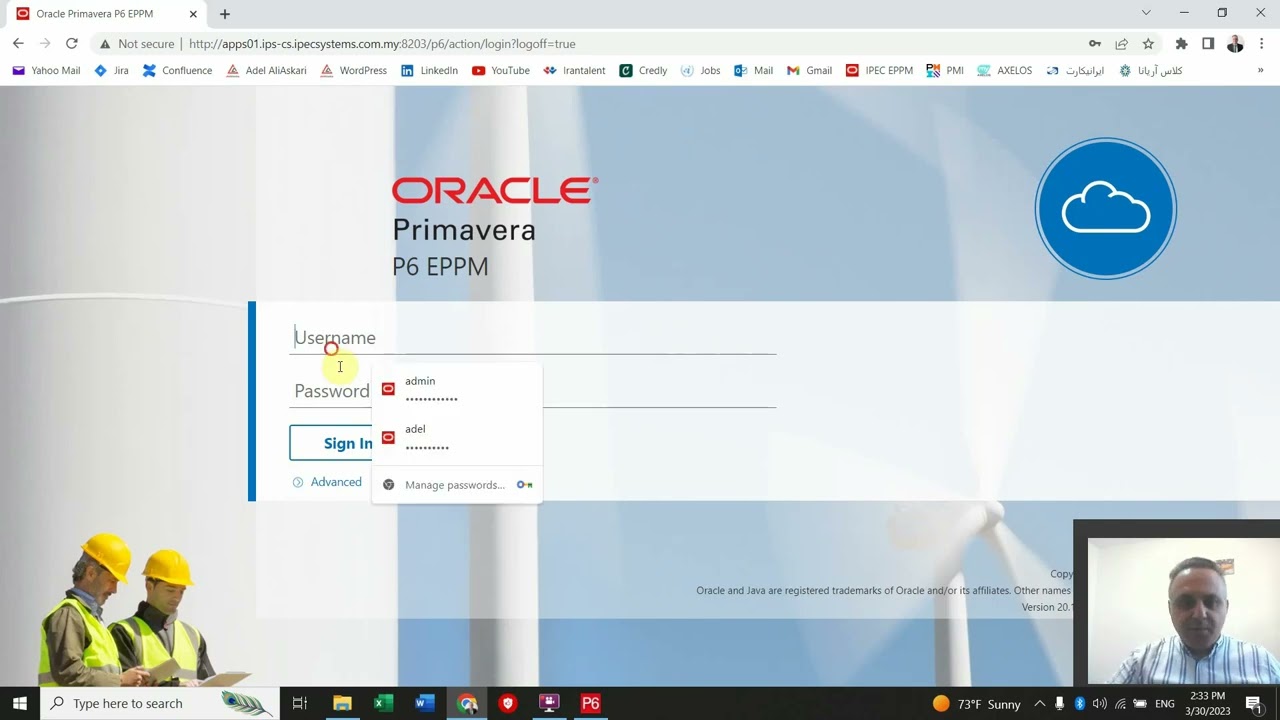The width and height of the screenshot is (1280, 720).
Task: Click the Password input field
Action: [x=533, y=391]
